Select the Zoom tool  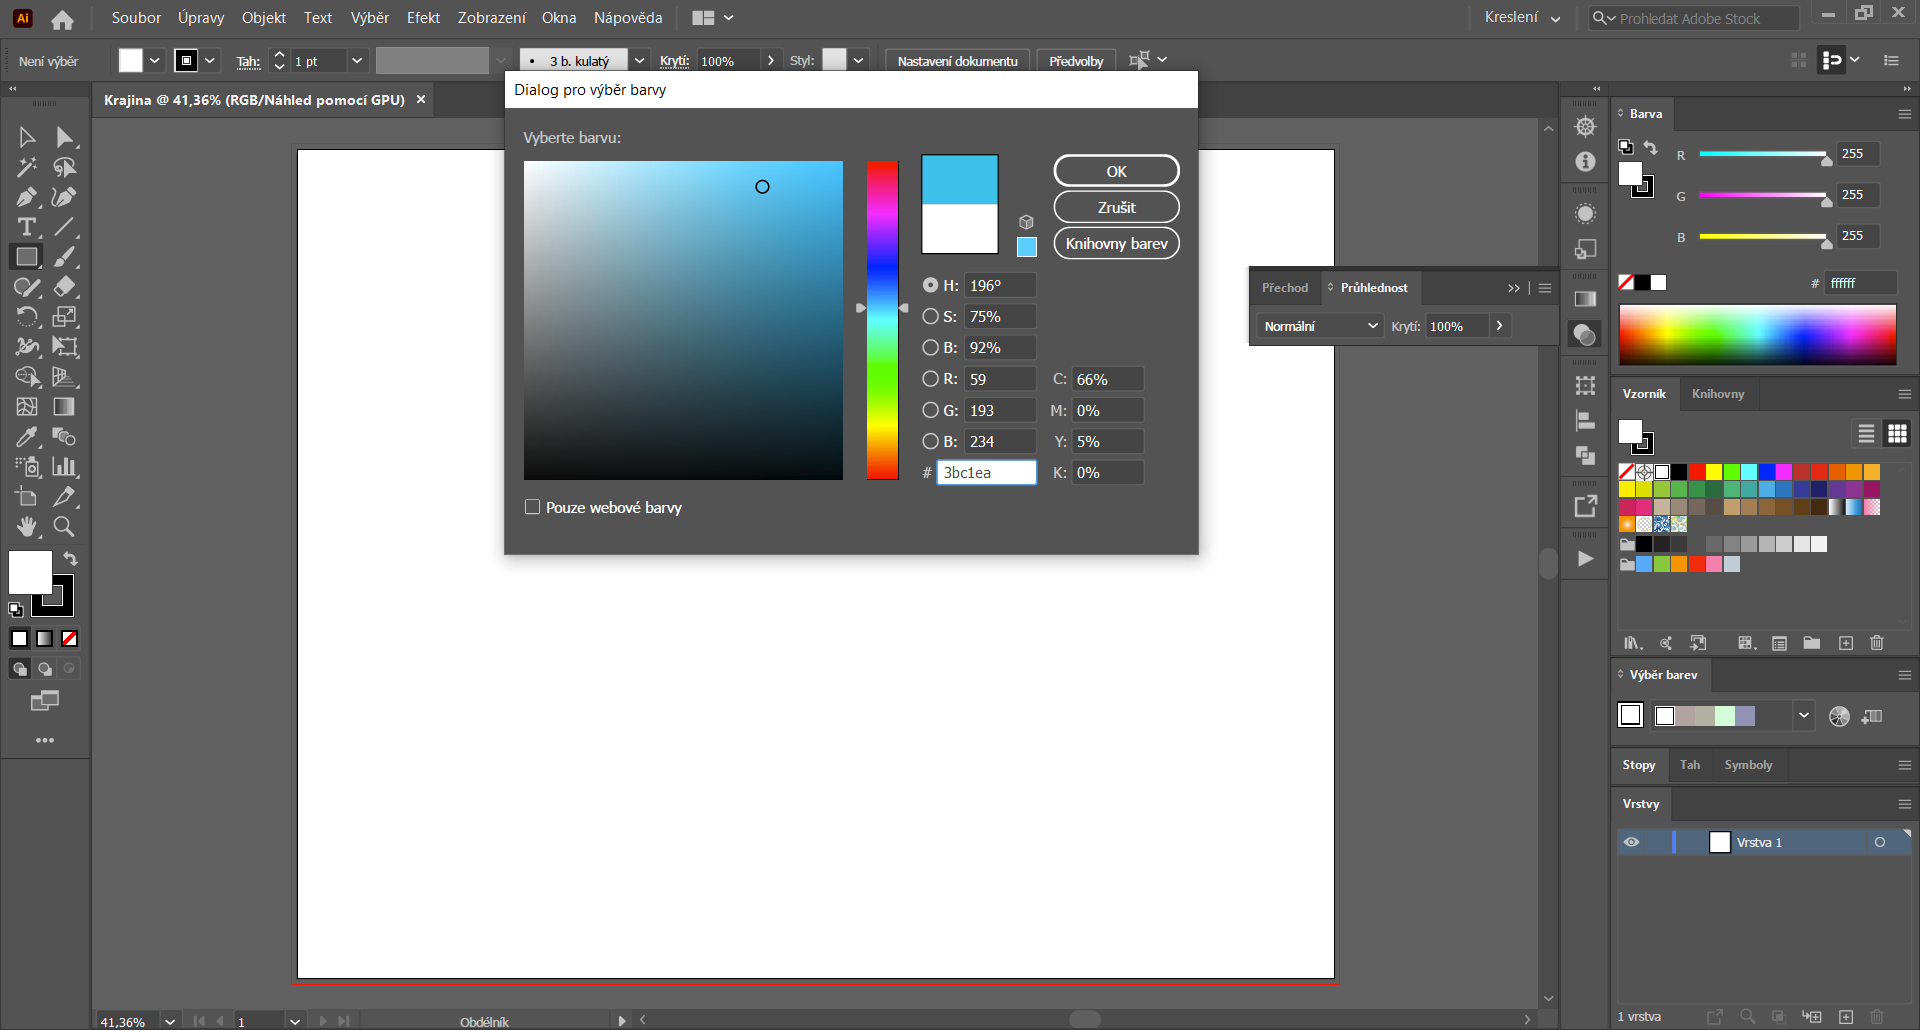click(64, 527)
